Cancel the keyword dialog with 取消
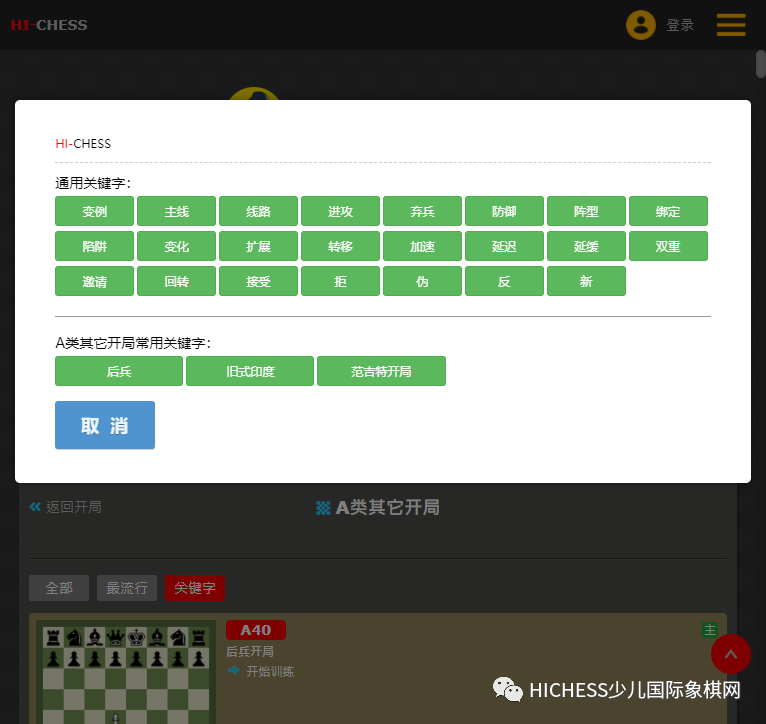Image resolution: width=766 pixels, height=724 pixels. click(x=105, y=425)
